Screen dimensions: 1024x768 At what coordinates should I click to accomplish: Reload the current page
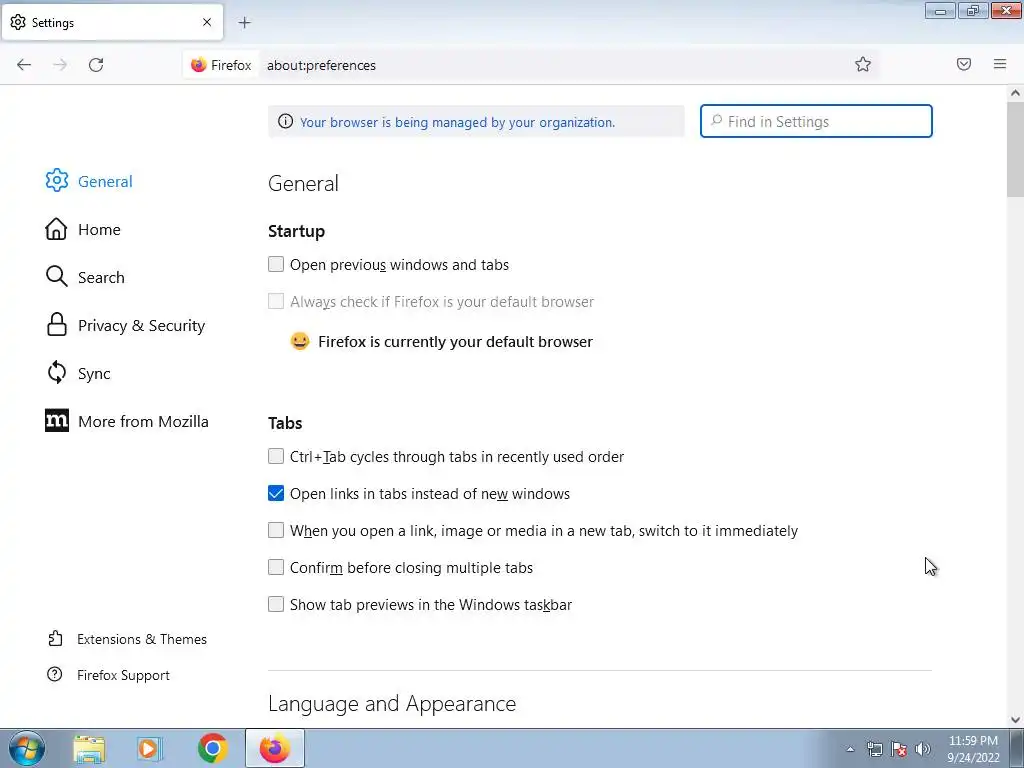tap(96, 65)
